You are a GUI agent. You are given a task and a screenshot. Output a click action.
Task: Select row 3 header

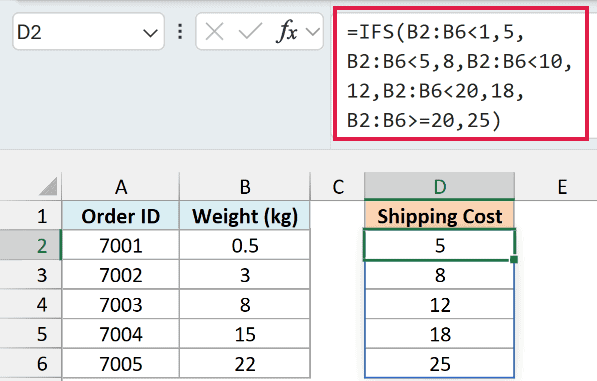tap(30, 275)
